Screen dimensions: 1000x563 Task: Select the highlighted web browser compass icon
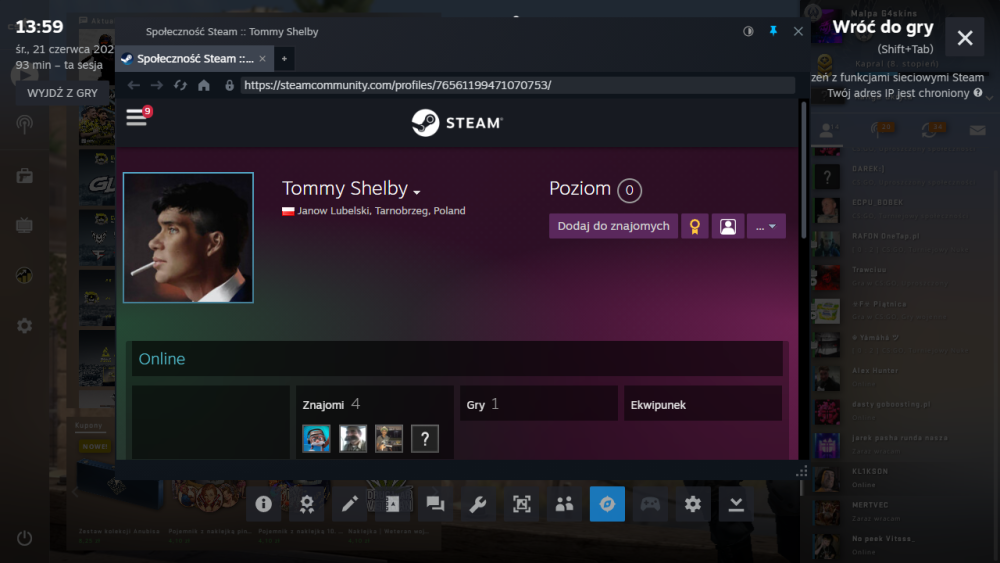(x=607, y=504)
